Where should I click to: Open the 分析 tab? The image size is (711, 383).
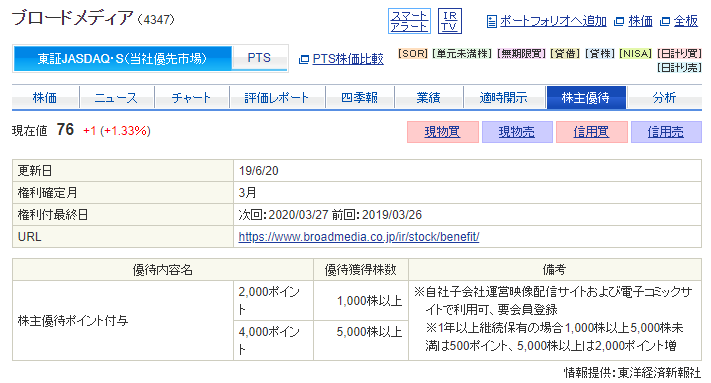pyautogui.click(x=664, y=97)
